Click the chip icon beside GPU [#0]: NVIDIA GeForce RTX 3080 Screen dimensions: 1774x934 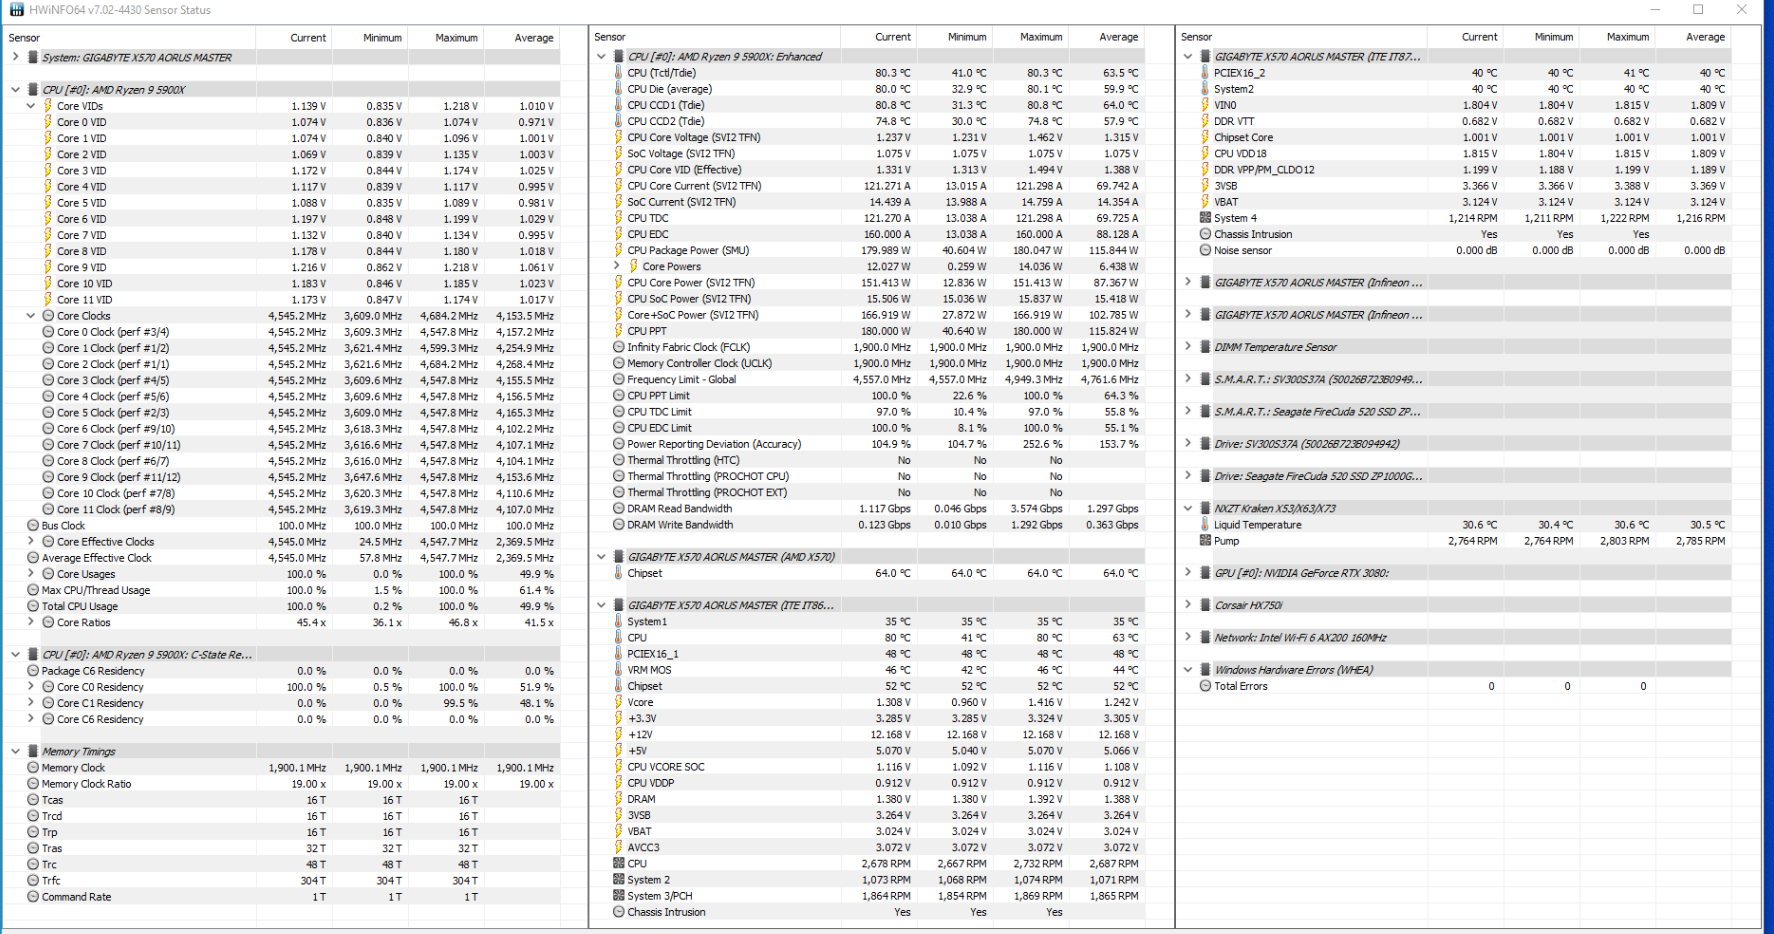coord(1205,573)
